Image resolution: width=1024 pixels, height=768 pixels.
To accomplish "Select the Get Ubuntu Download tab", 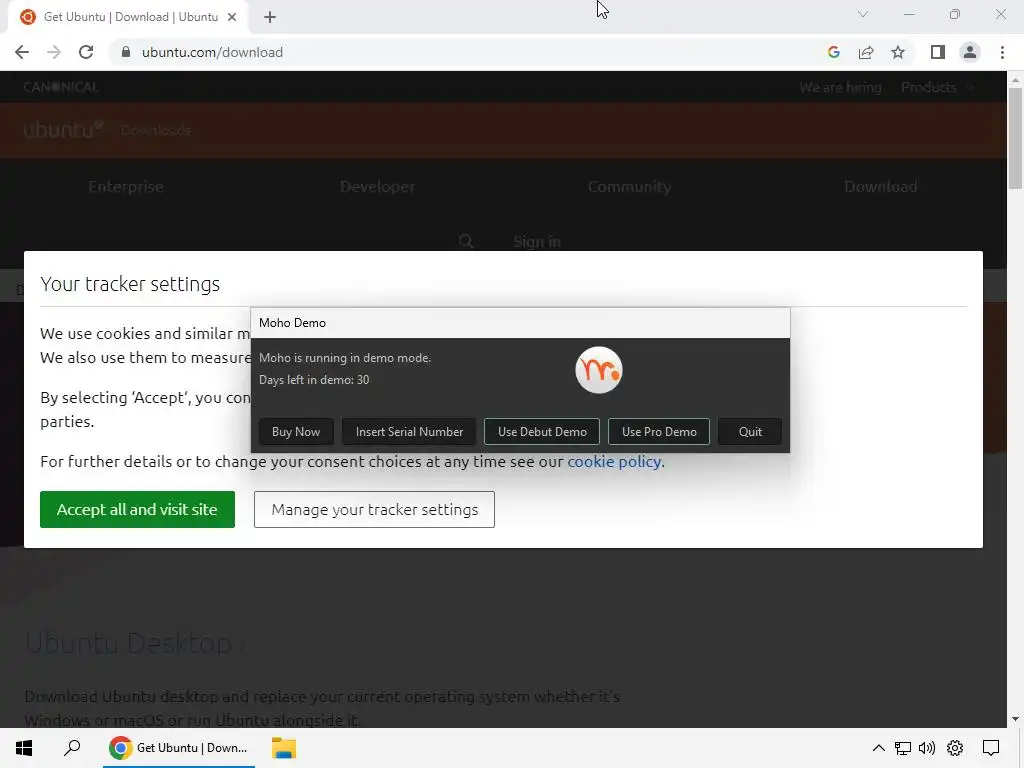I will pos(130,17).
